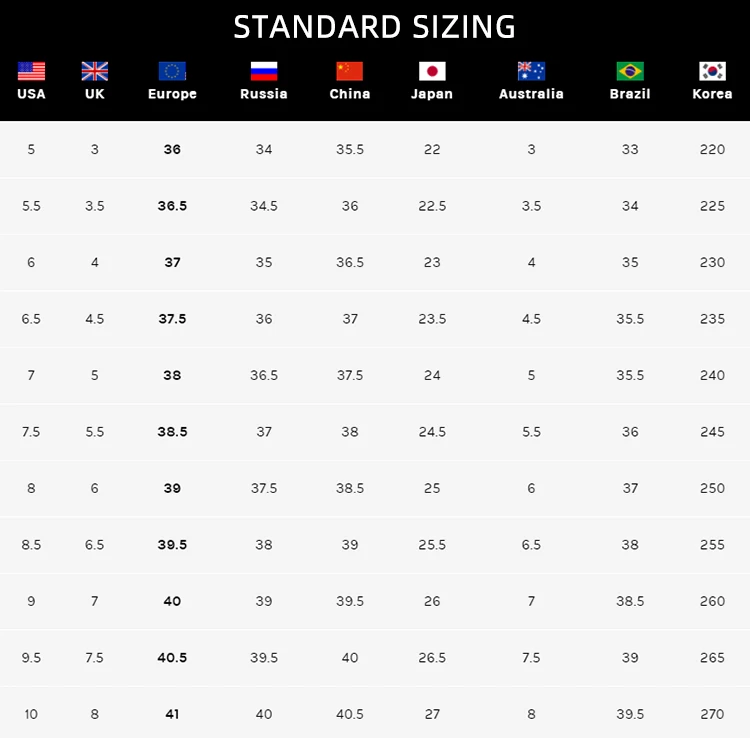Select the Europe column header label
This screenshot has height=738, width=750.
[x=172, y=94]
